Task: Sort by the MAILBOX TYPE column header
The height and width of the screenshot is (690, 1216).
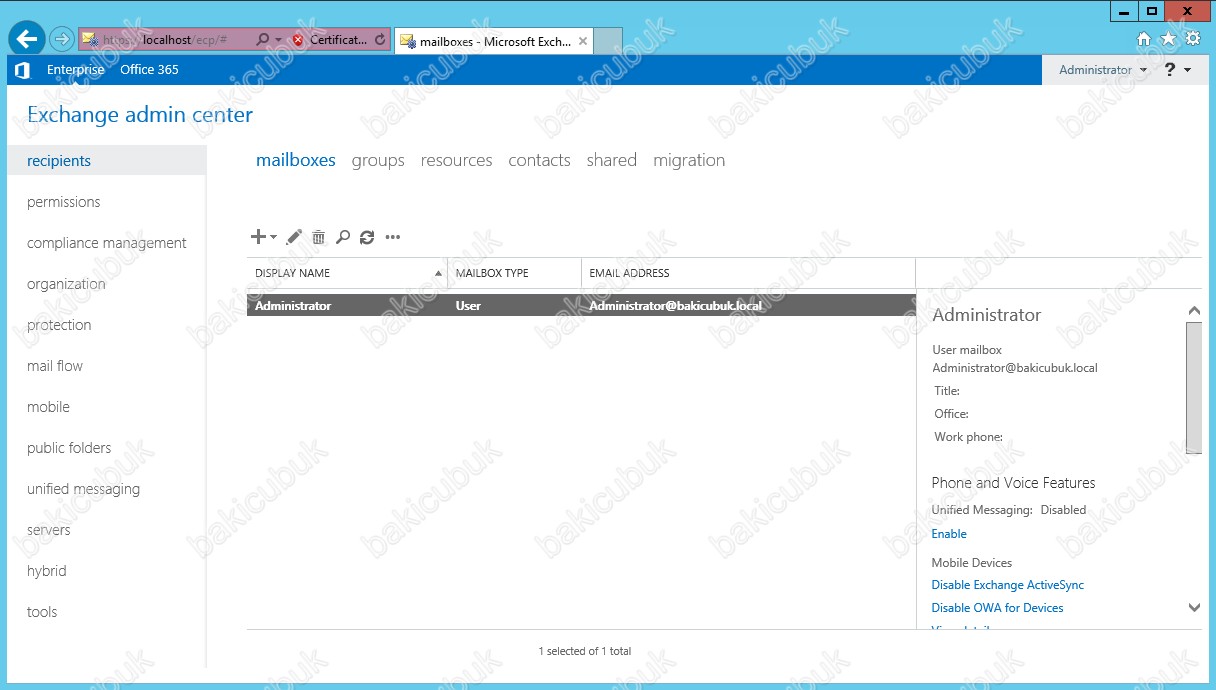Action: tap(514, 273)
